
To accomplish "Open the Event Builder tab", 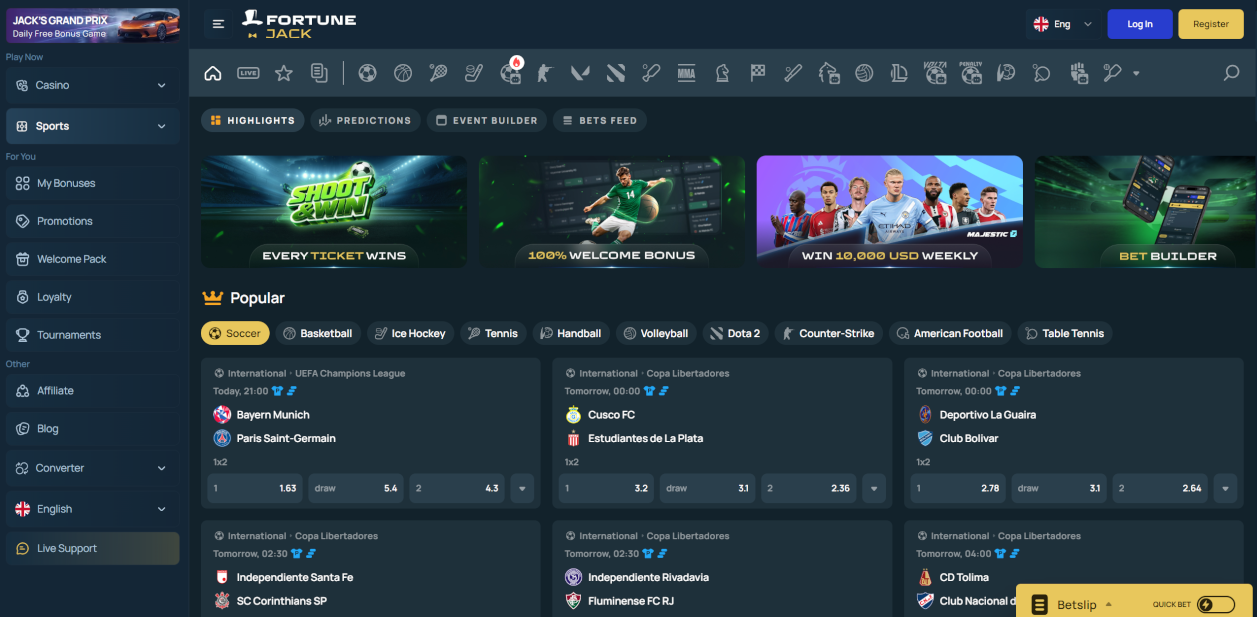I will [x=487, y=120].
